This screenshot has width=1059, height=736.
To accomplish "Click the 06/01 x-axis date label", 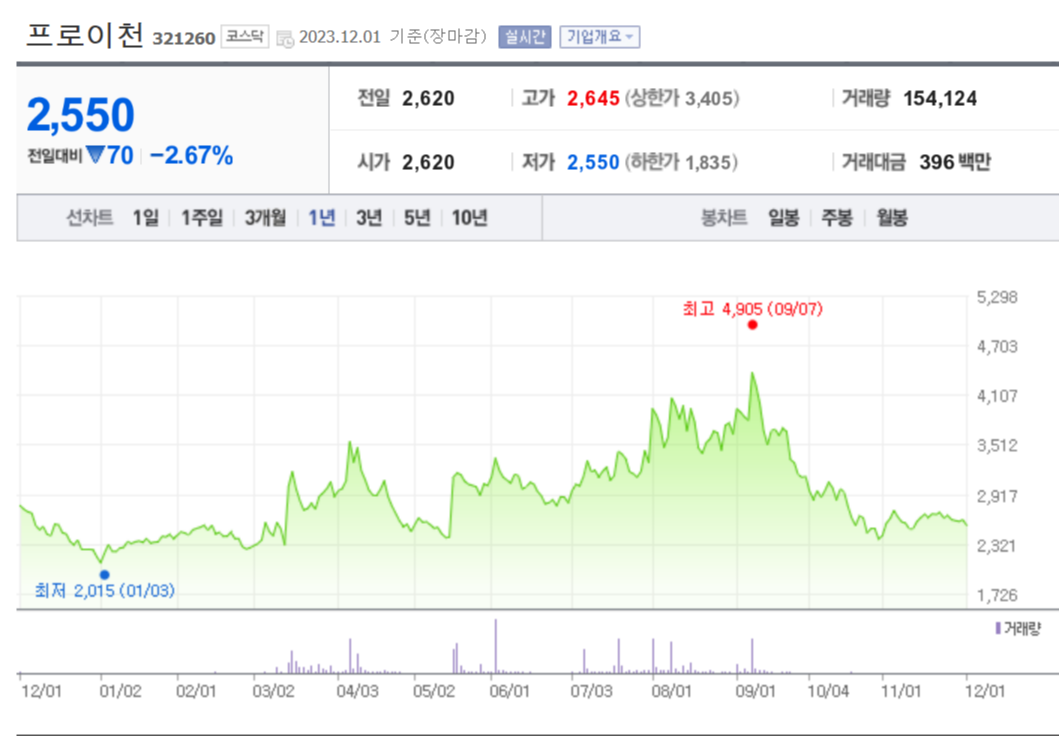I will tap(509, 691).
